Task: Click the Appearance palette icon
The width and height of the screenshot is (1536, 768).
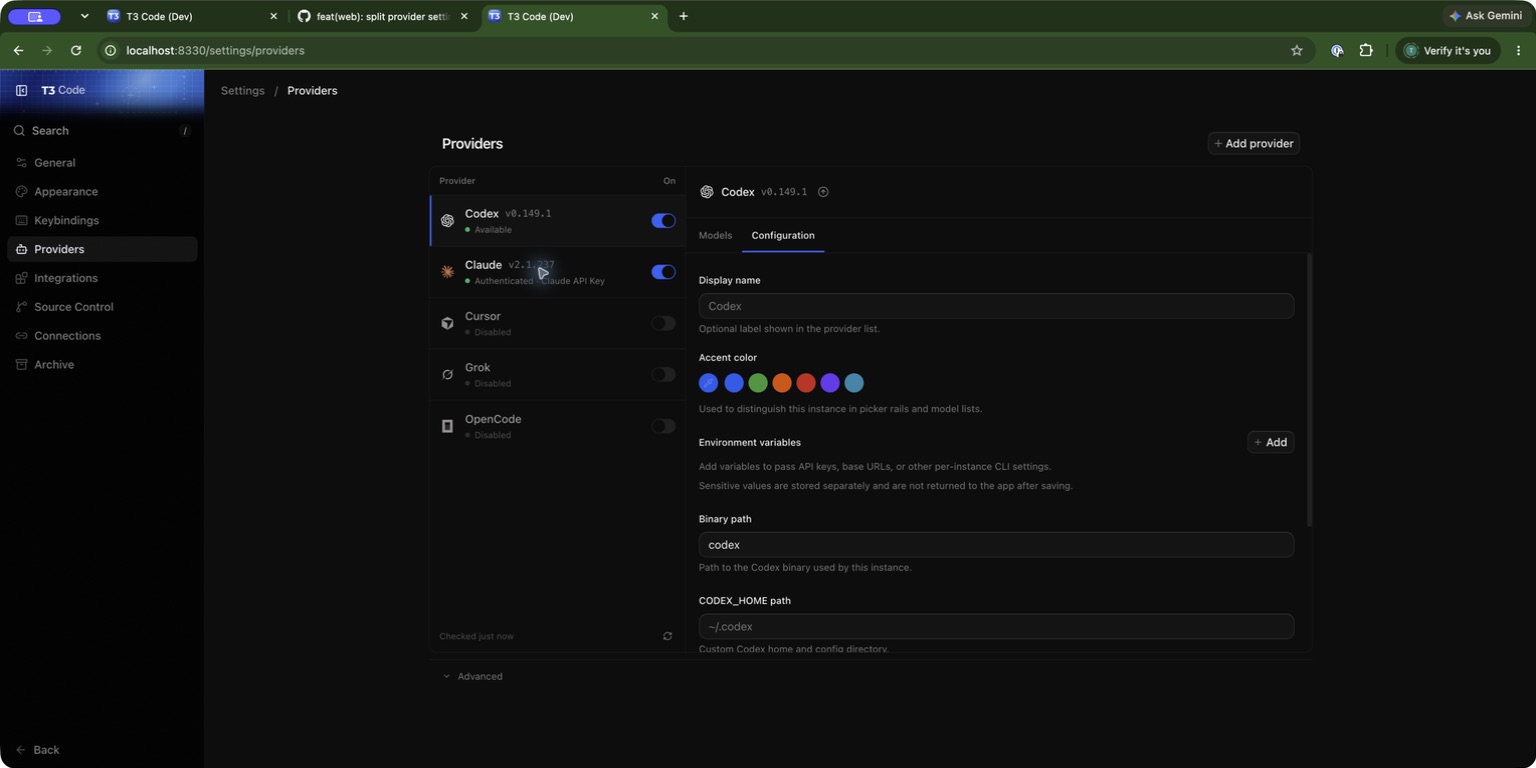Action: coord(21,192)
